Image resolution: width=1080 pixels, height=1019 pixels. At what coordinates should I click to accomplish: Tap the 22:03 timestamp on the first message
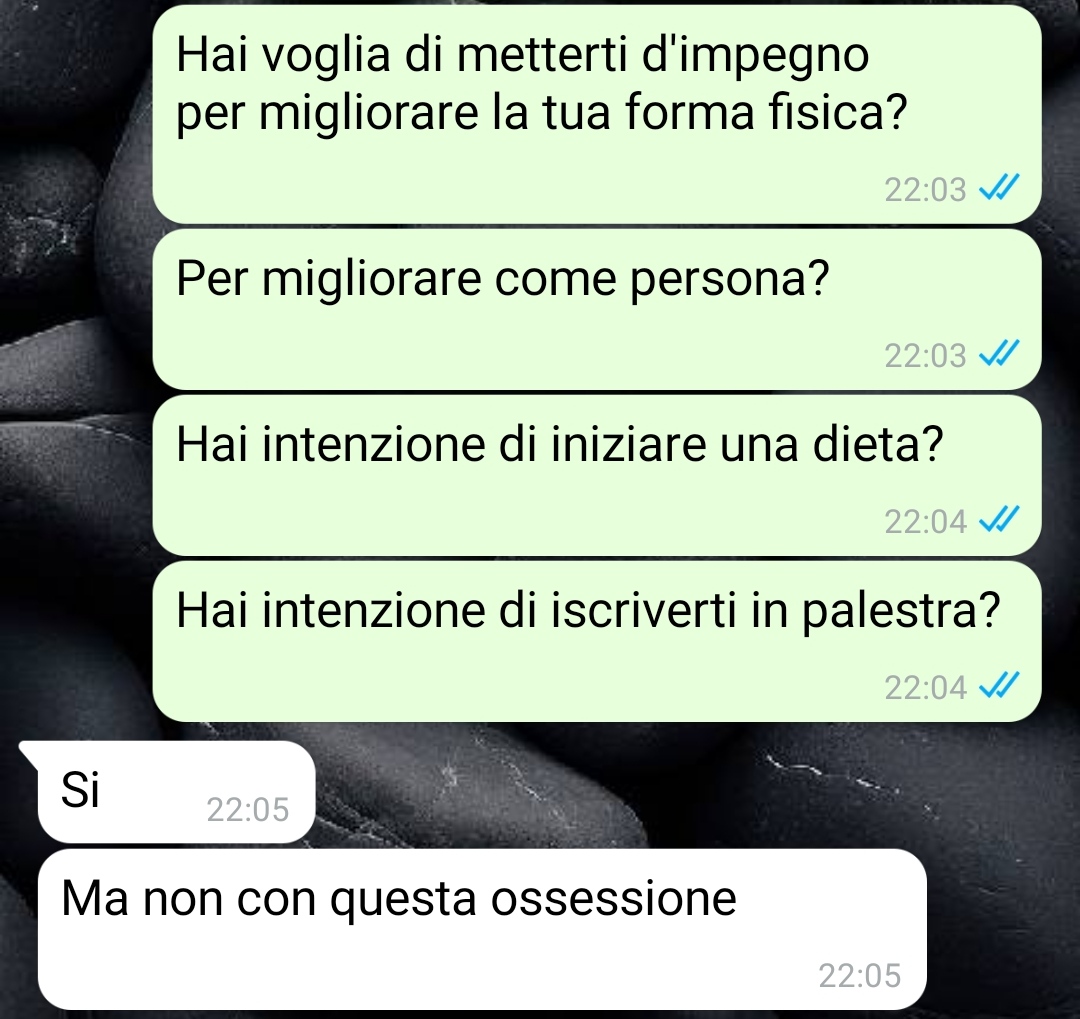click(925, 189)
